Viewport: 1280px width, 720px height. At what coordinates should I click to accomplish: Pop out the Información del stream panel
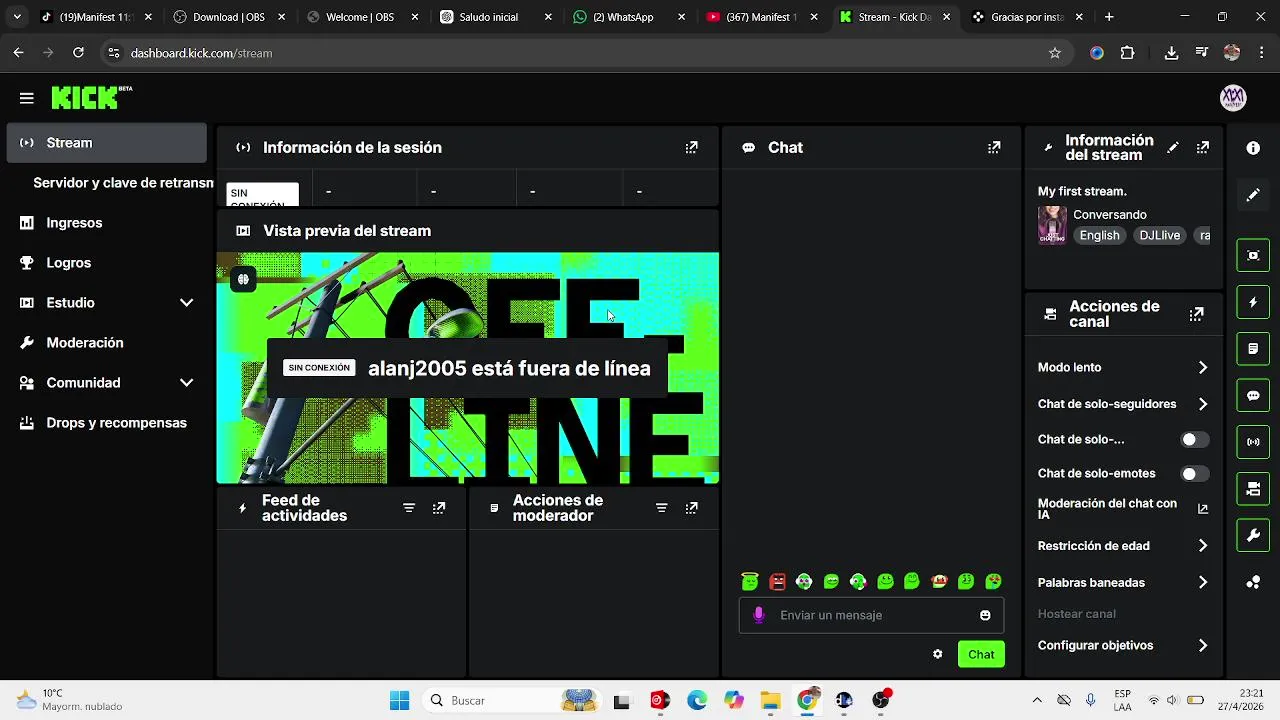[x=1203, y=147]
